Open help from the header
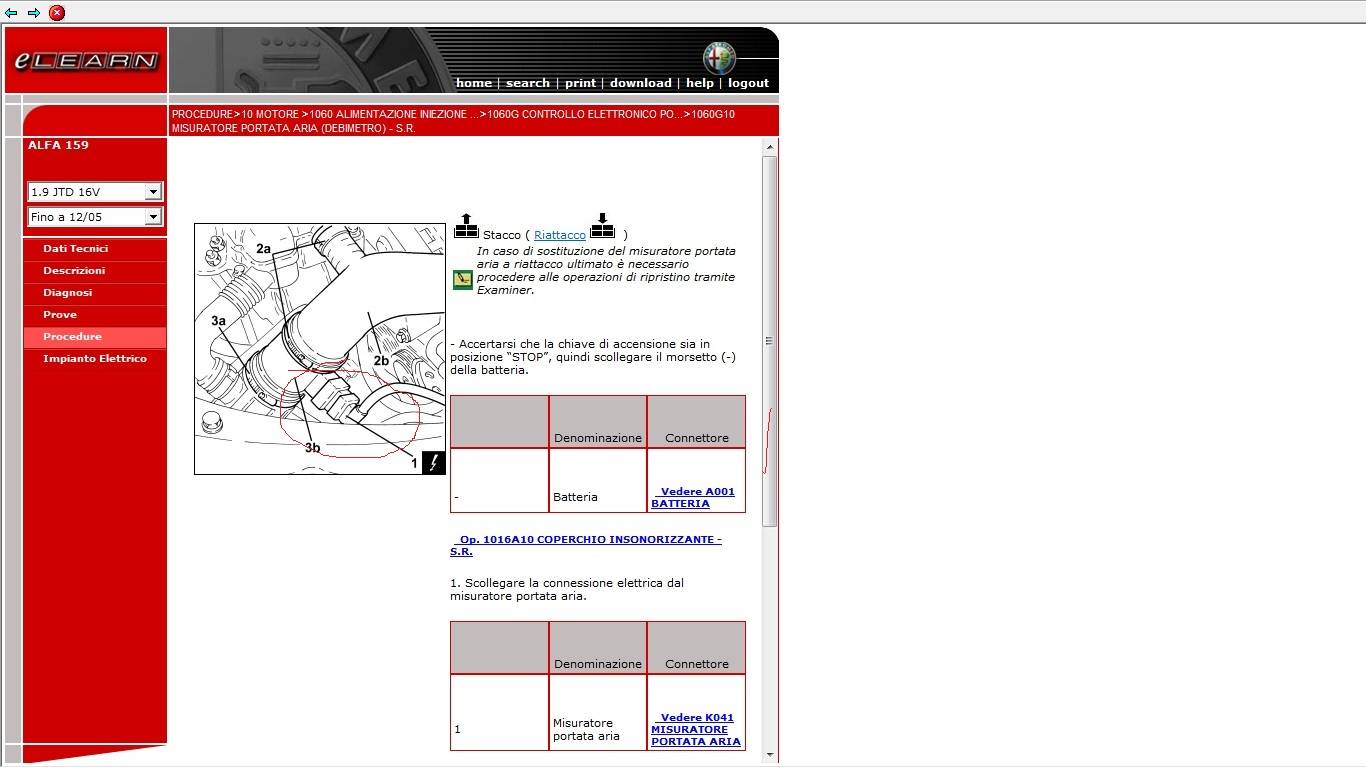1366x768 pixels. pos(700,83)
